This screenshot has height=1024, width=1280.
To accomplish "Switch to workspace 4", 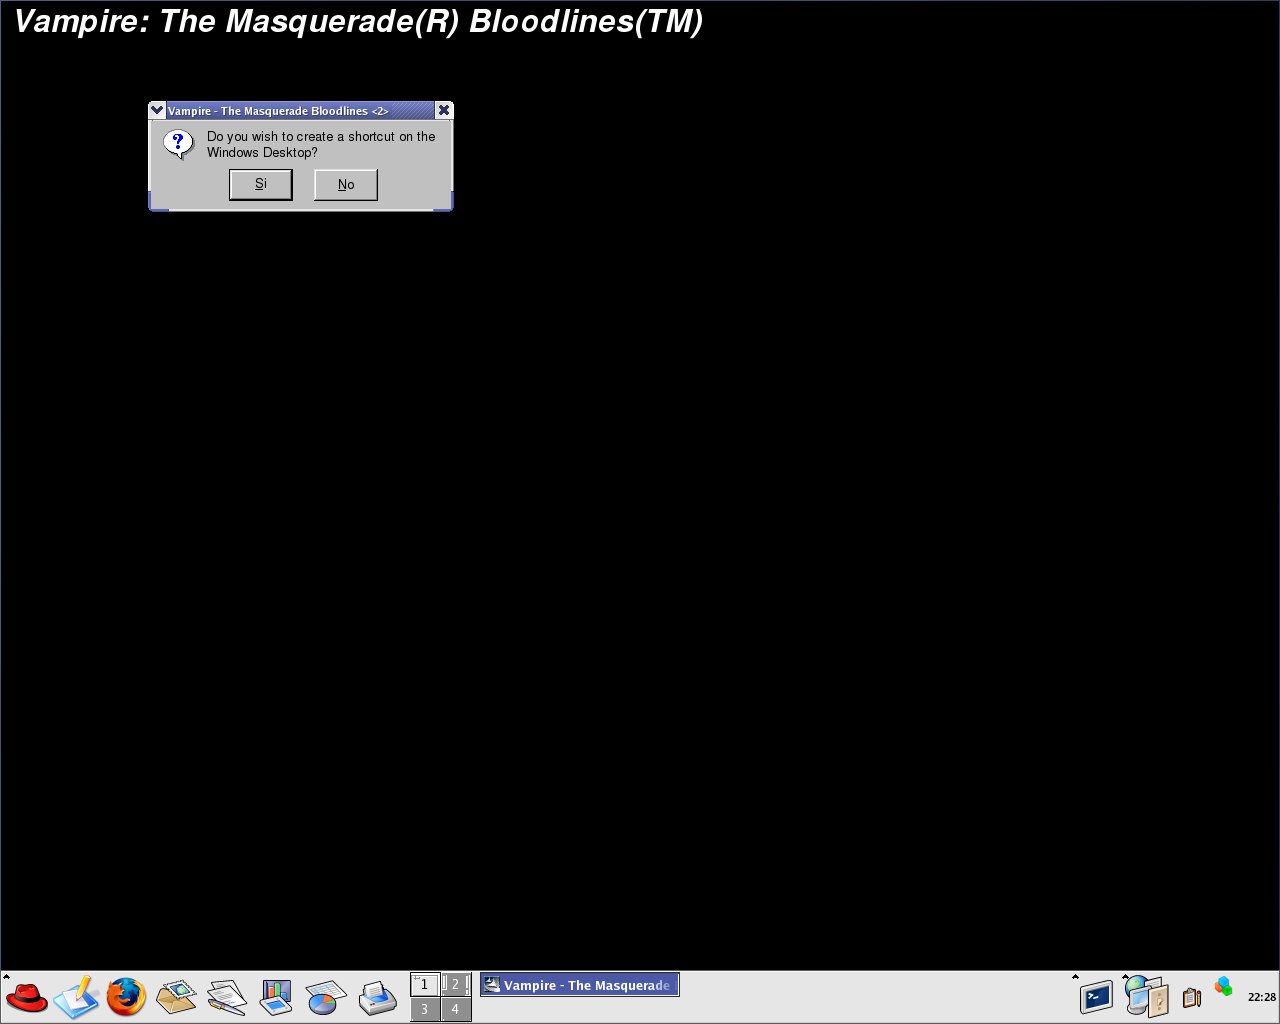I will click(456, 1009).
